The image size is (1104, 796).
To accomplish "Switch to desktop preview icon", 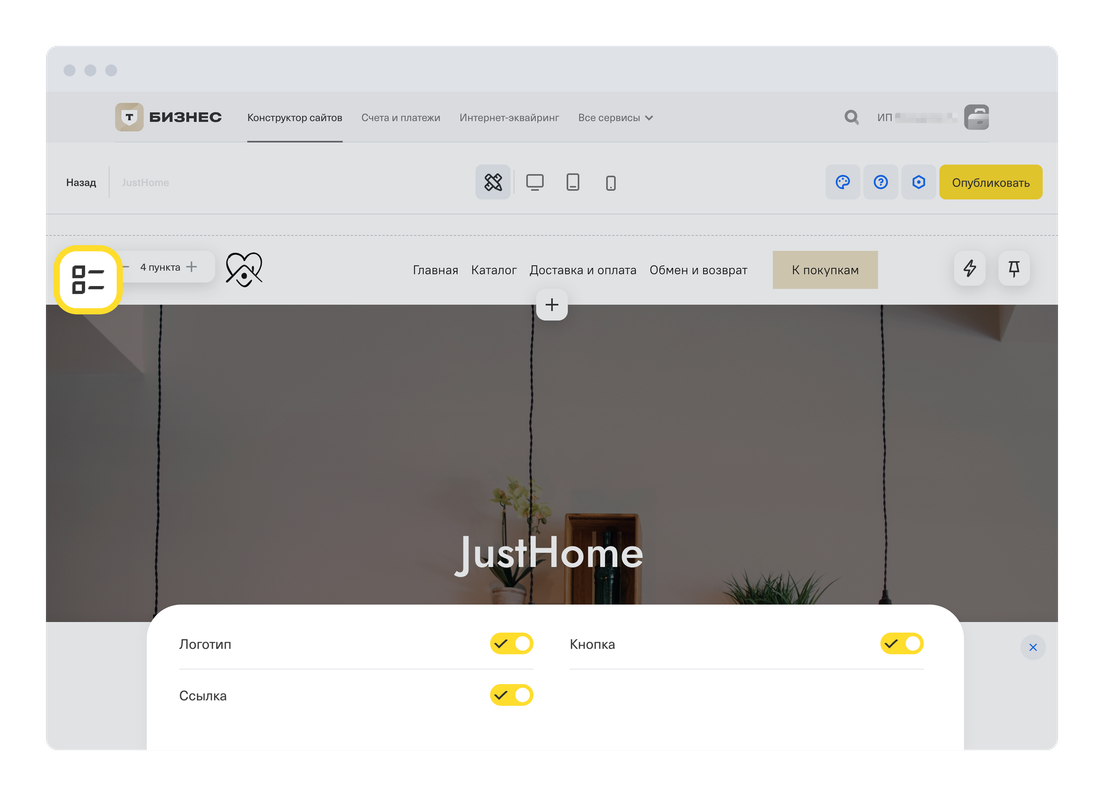I will pyautogui.click(x=535, y=182).
